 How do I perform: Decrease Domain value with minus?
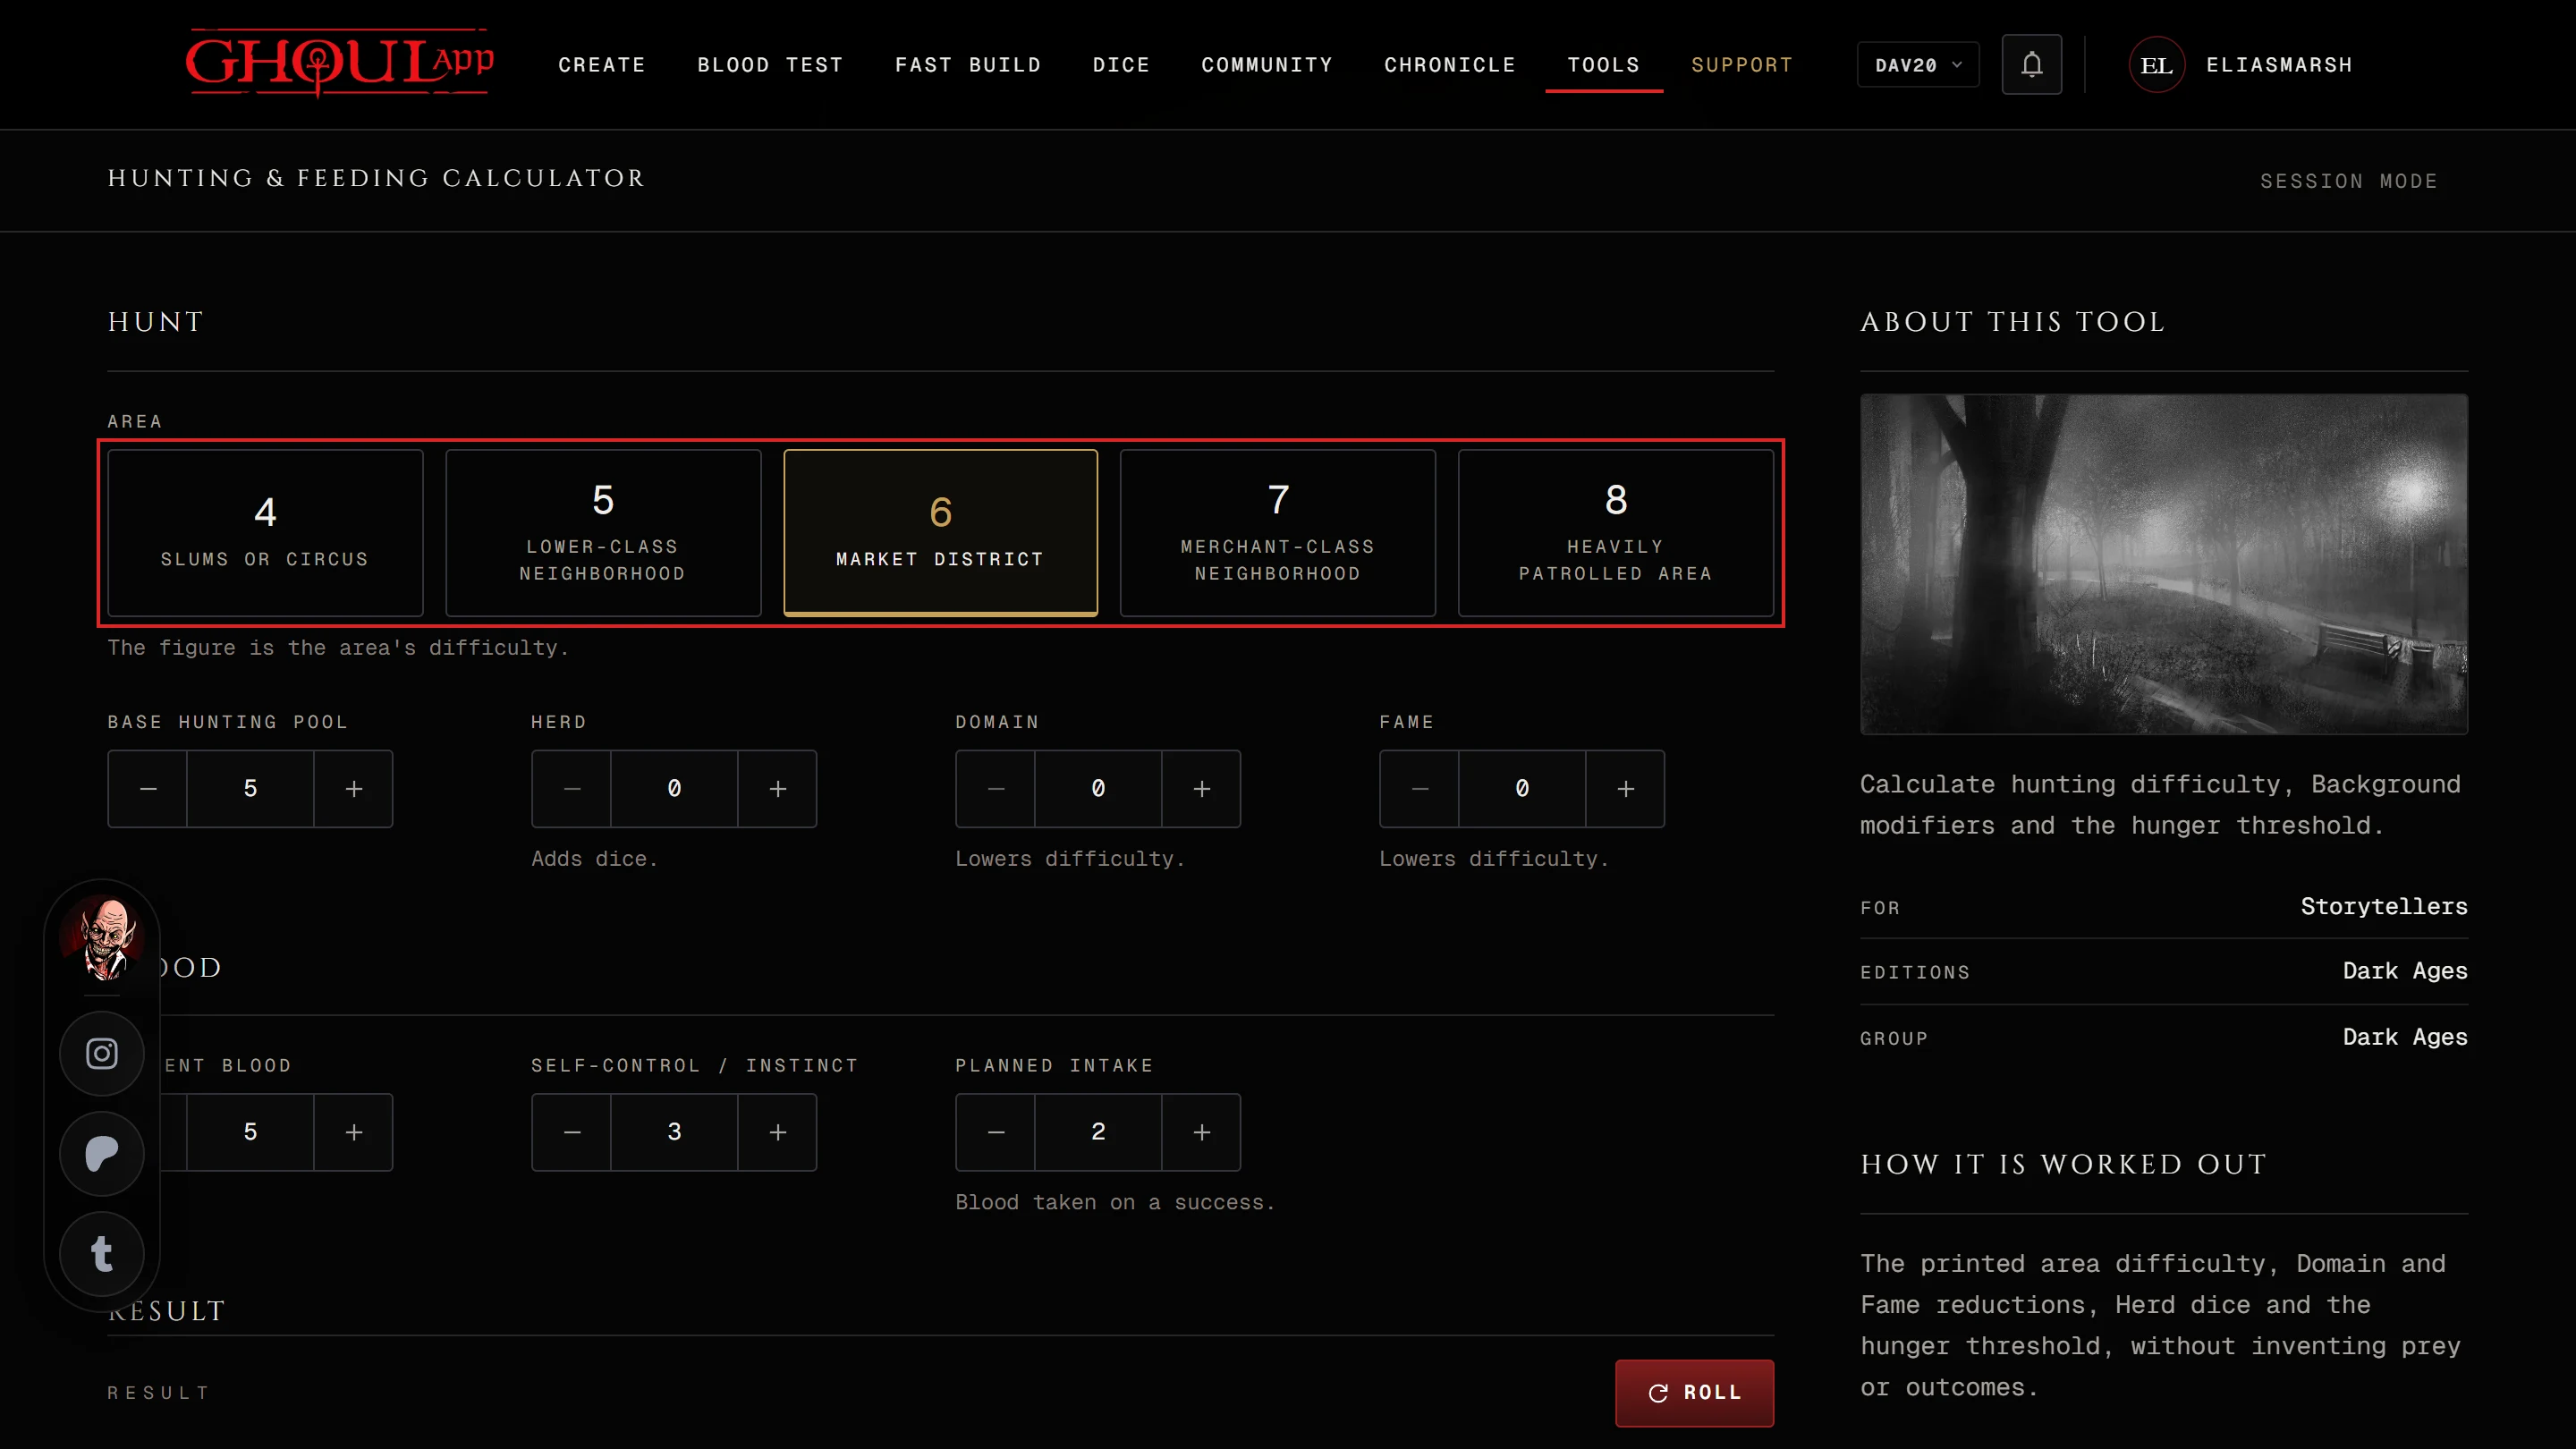click(996, 789)
